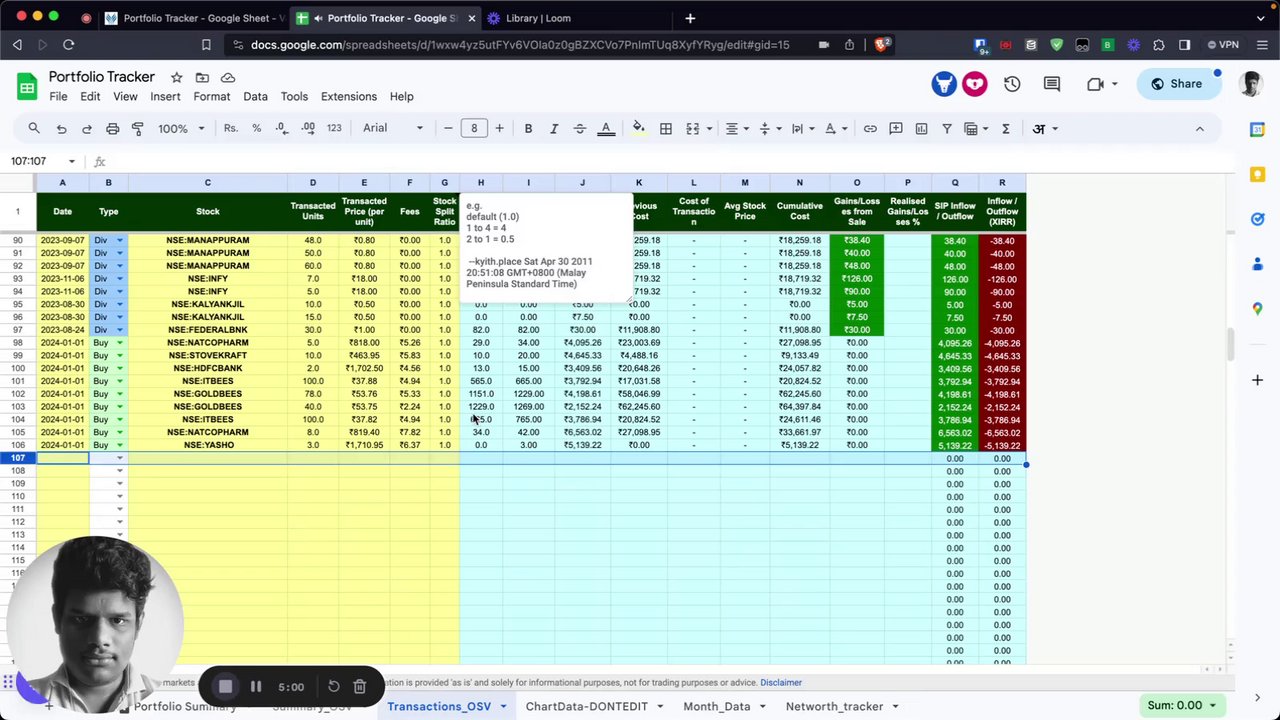Click the Create a filter funnel icon
Viewport: 1280px width, 720px height.
(x=946, y=128)
